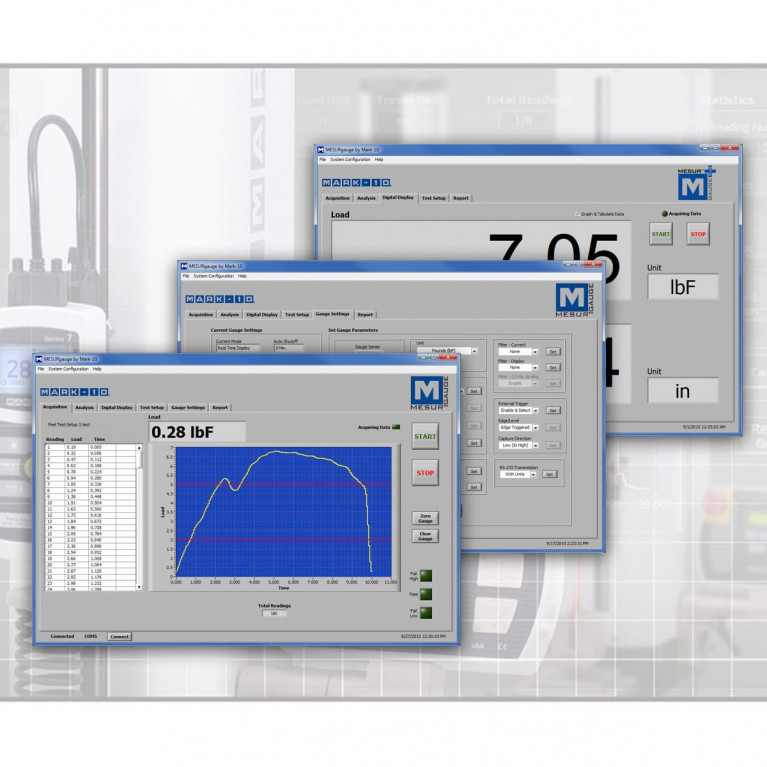This screenshot has height=767, width=767.
Task: Select reading row 10 in the data table
Action: pos(90,502)
